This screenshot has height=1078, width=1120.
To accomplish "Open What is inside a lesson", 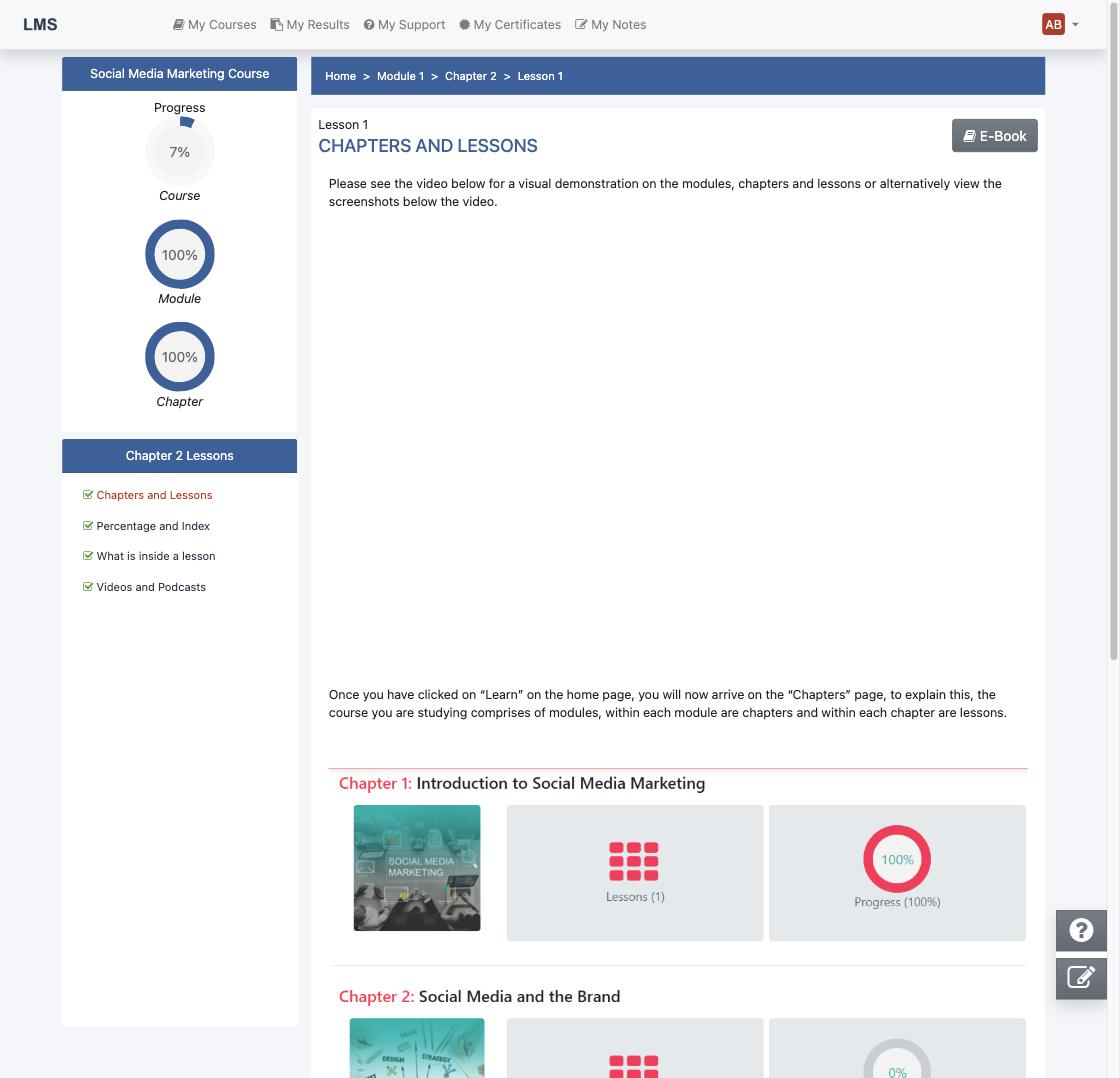I will 156,556.
